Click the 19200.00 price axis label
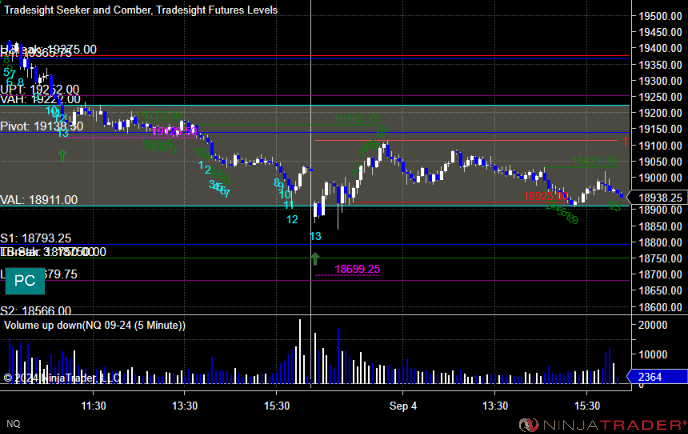Viewport: 688px width, 434px height. (660, 113)
